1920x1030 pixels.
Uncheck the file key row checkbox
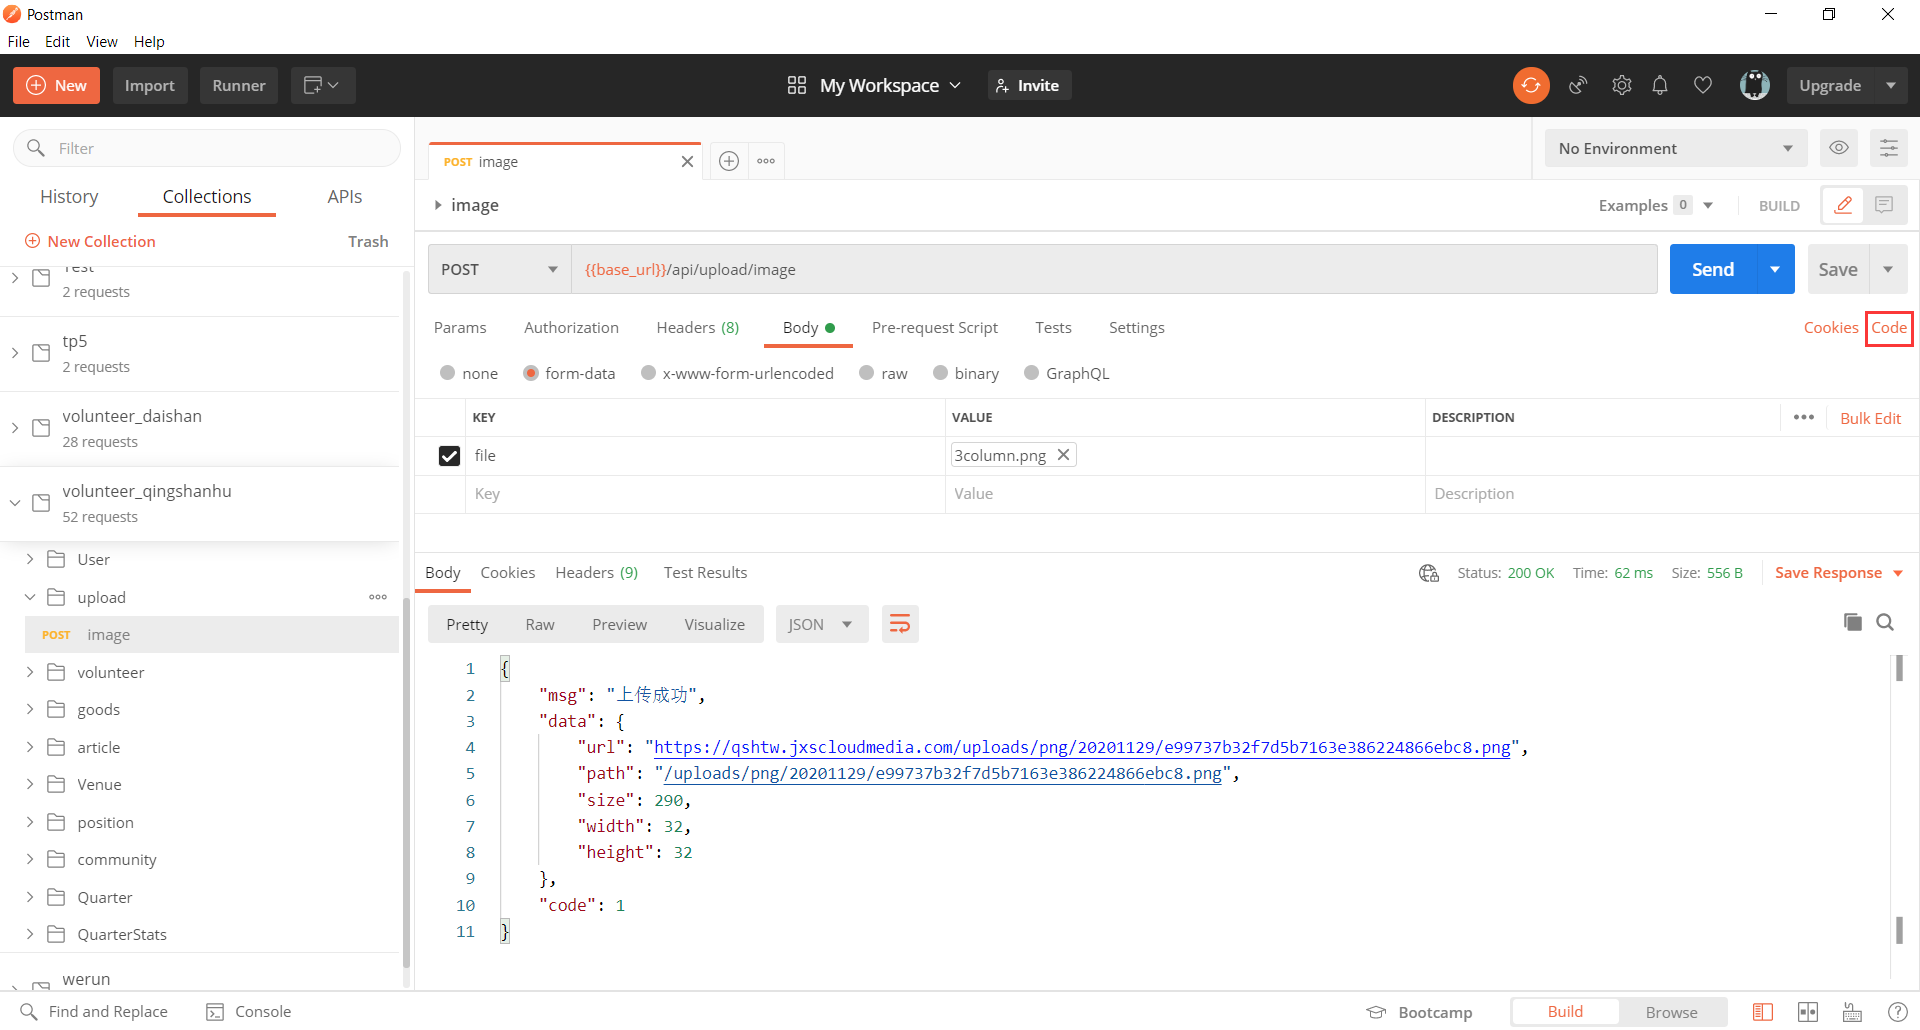449,456
